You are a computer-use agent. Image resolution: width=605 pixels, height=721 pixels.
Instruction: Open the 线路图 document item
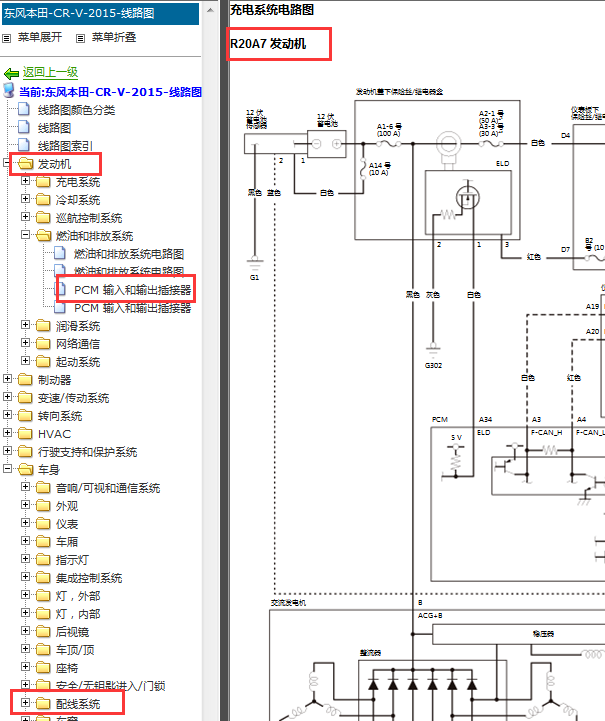[54, 128]
